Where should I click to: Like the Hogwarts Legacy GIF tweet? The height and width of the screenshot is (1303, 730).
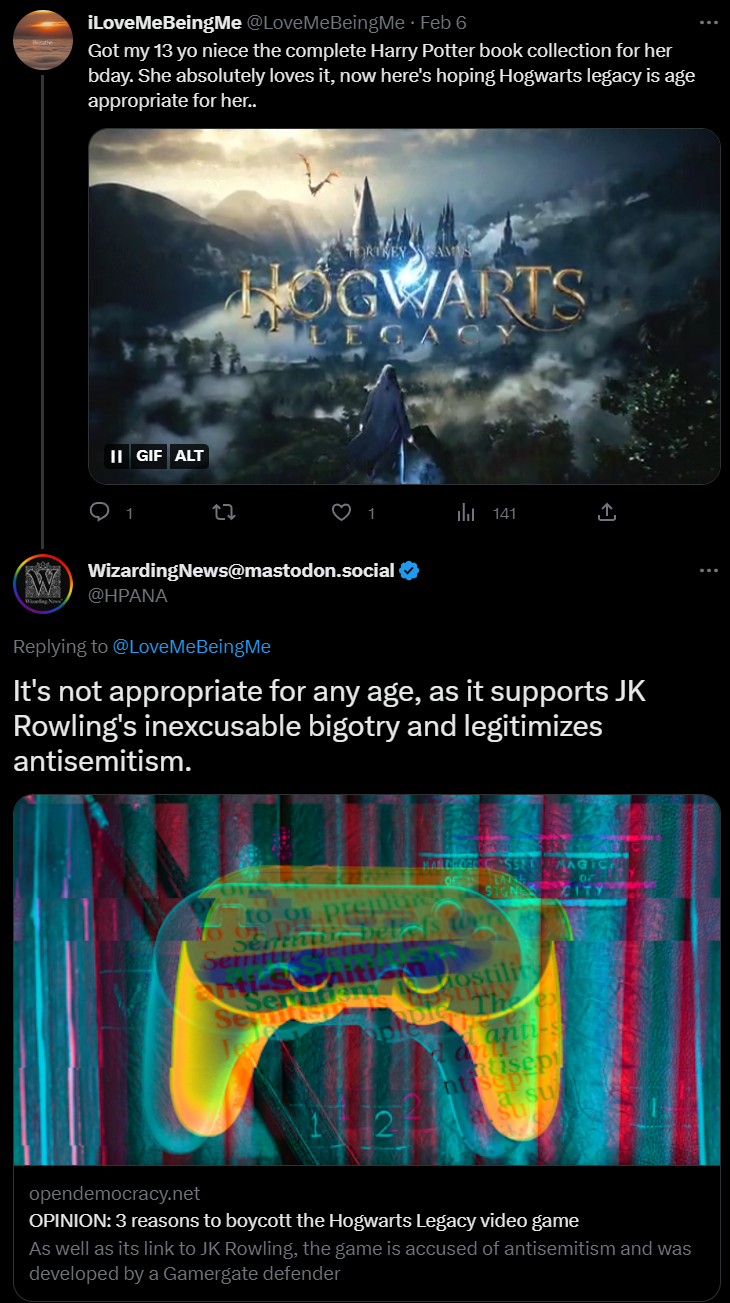(342, 512)
